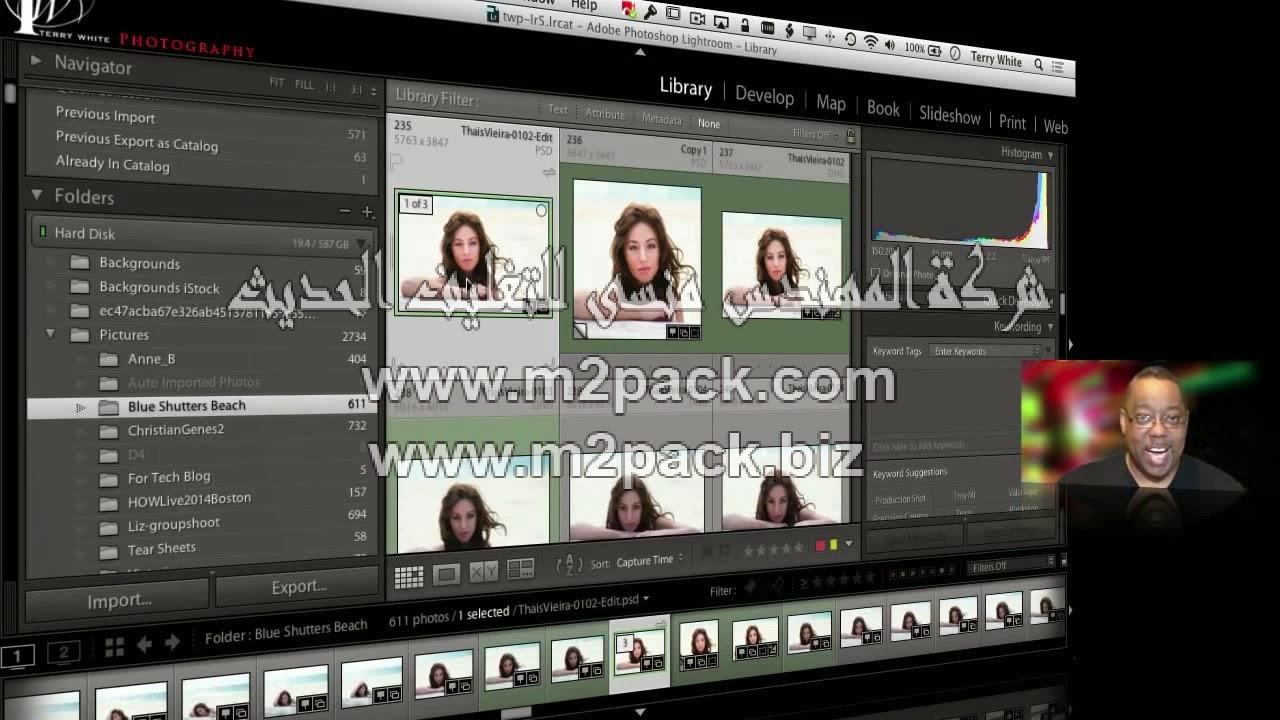Open Sort Capture Time dropdown
Viewport: 1280px width, 720px height.
650,561
